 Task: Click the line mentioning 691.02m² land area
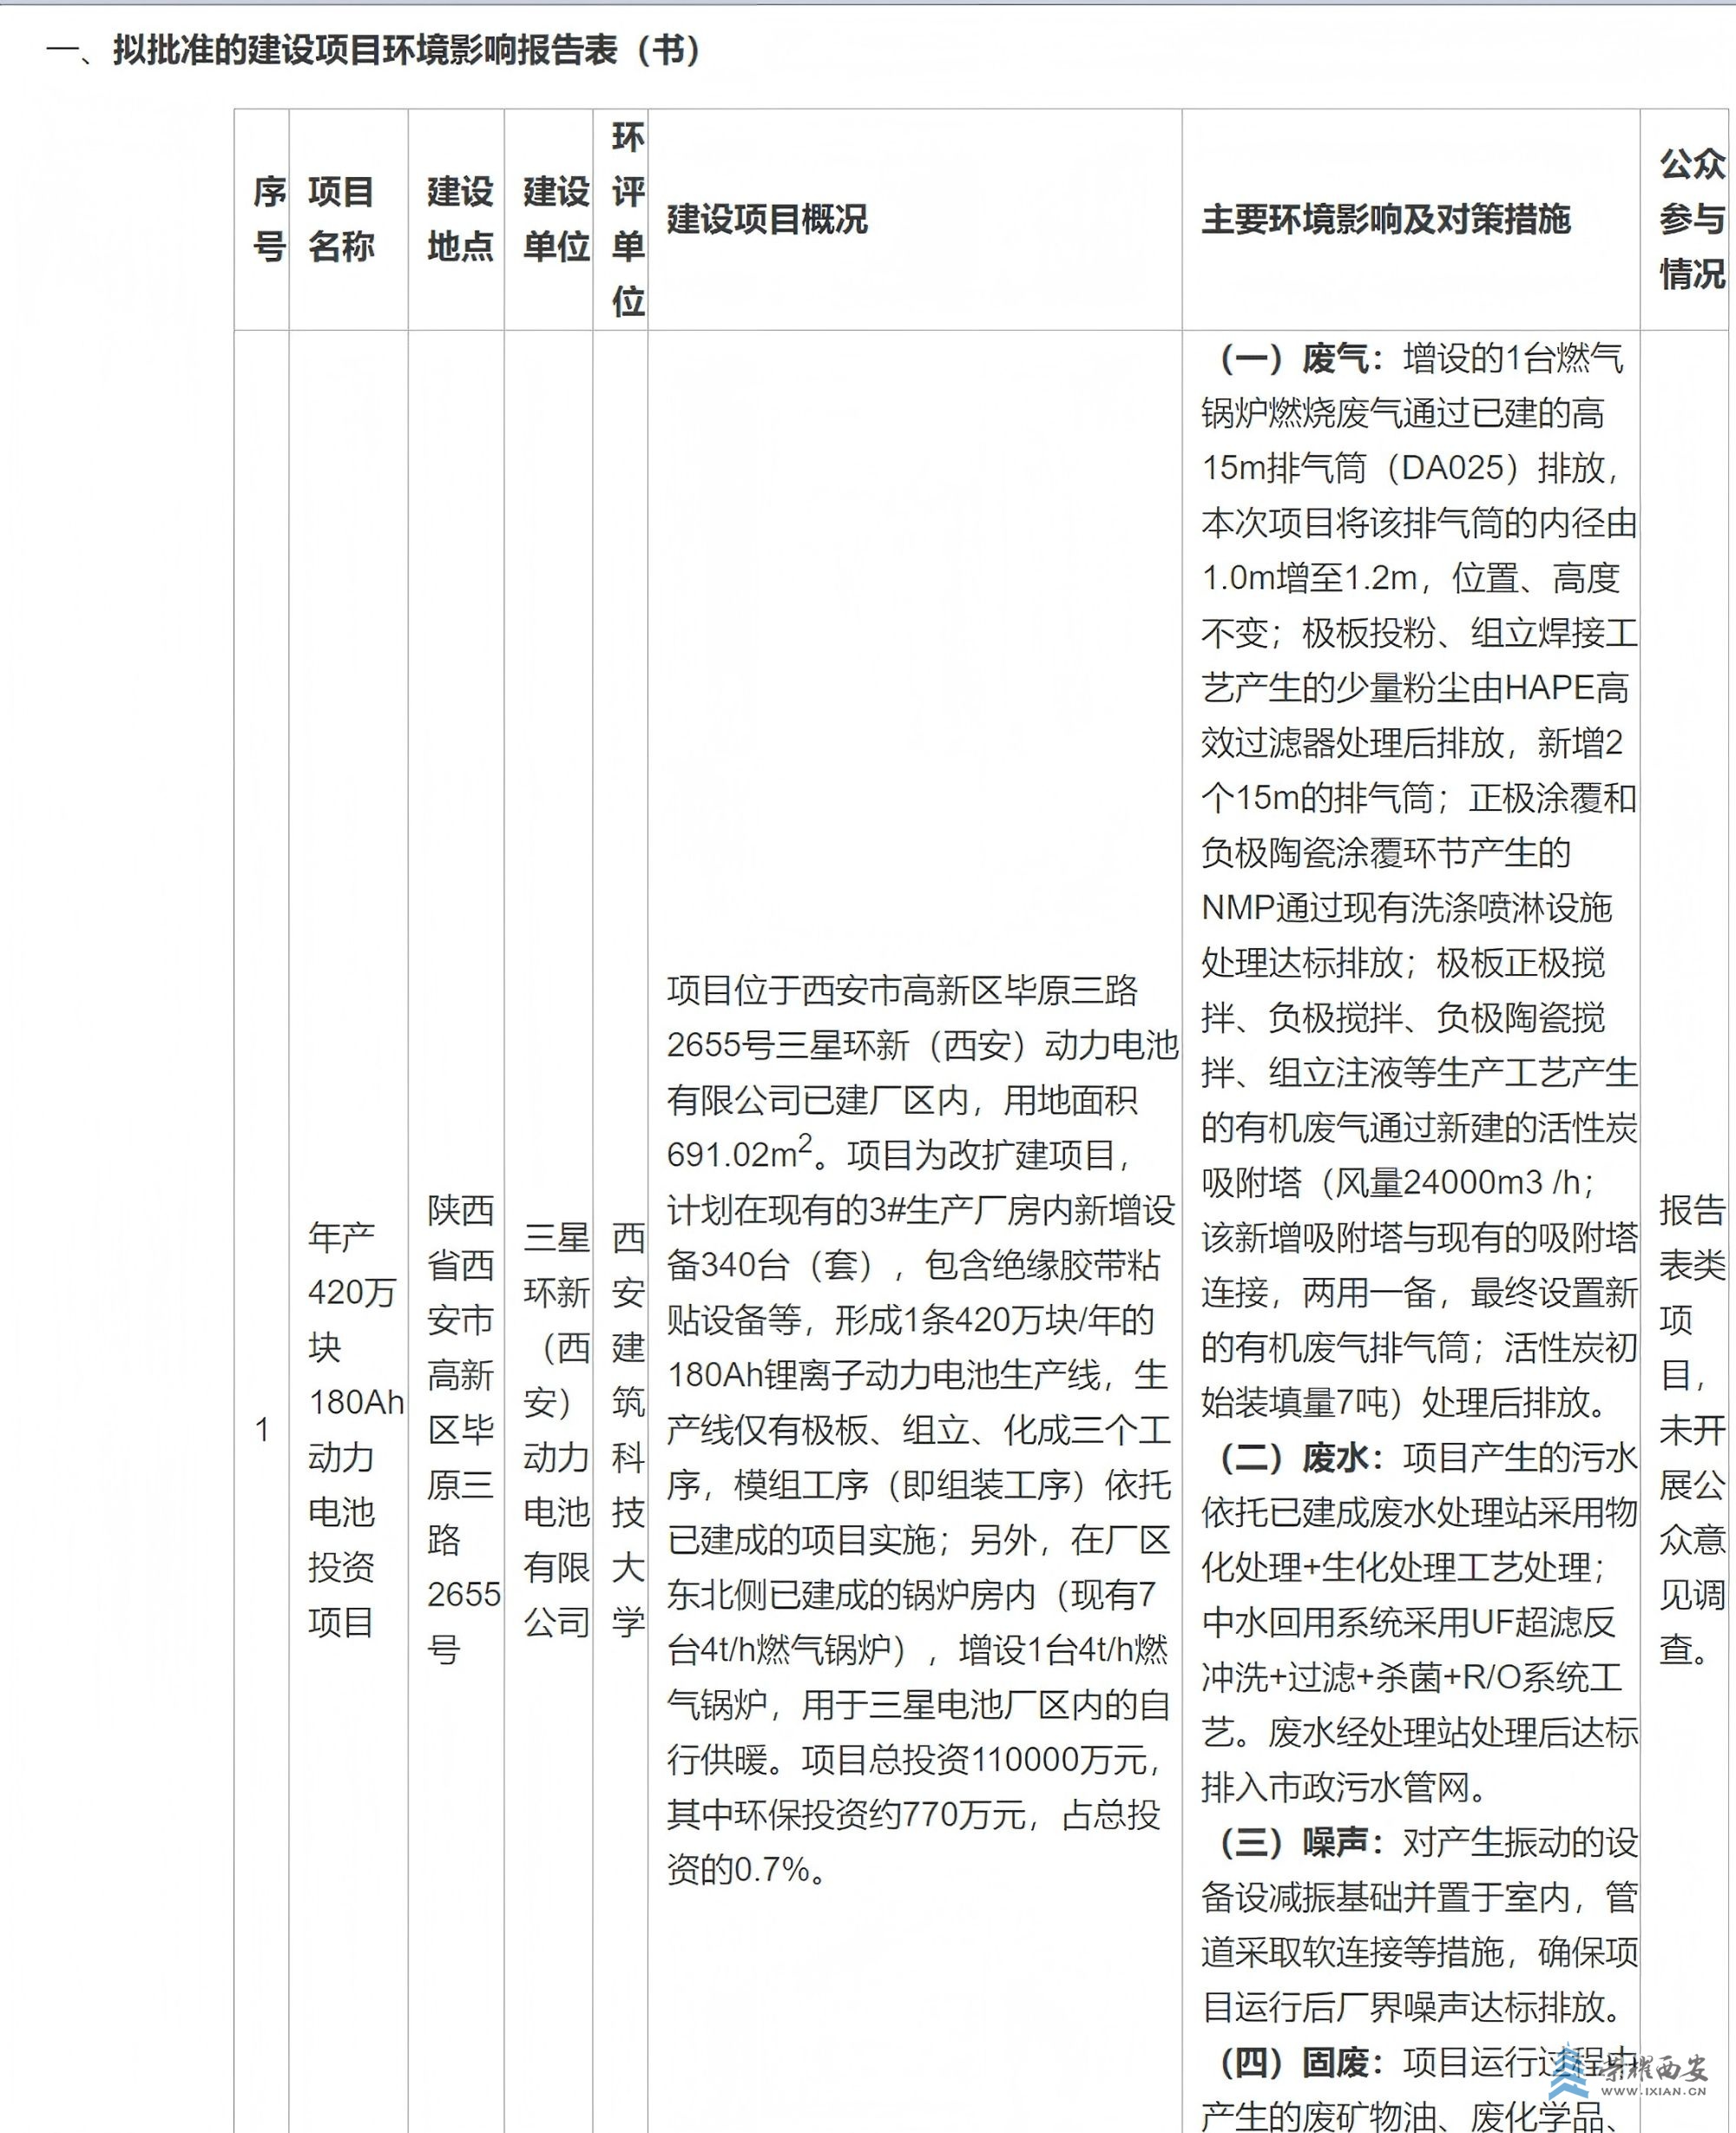click(898, 1153)
